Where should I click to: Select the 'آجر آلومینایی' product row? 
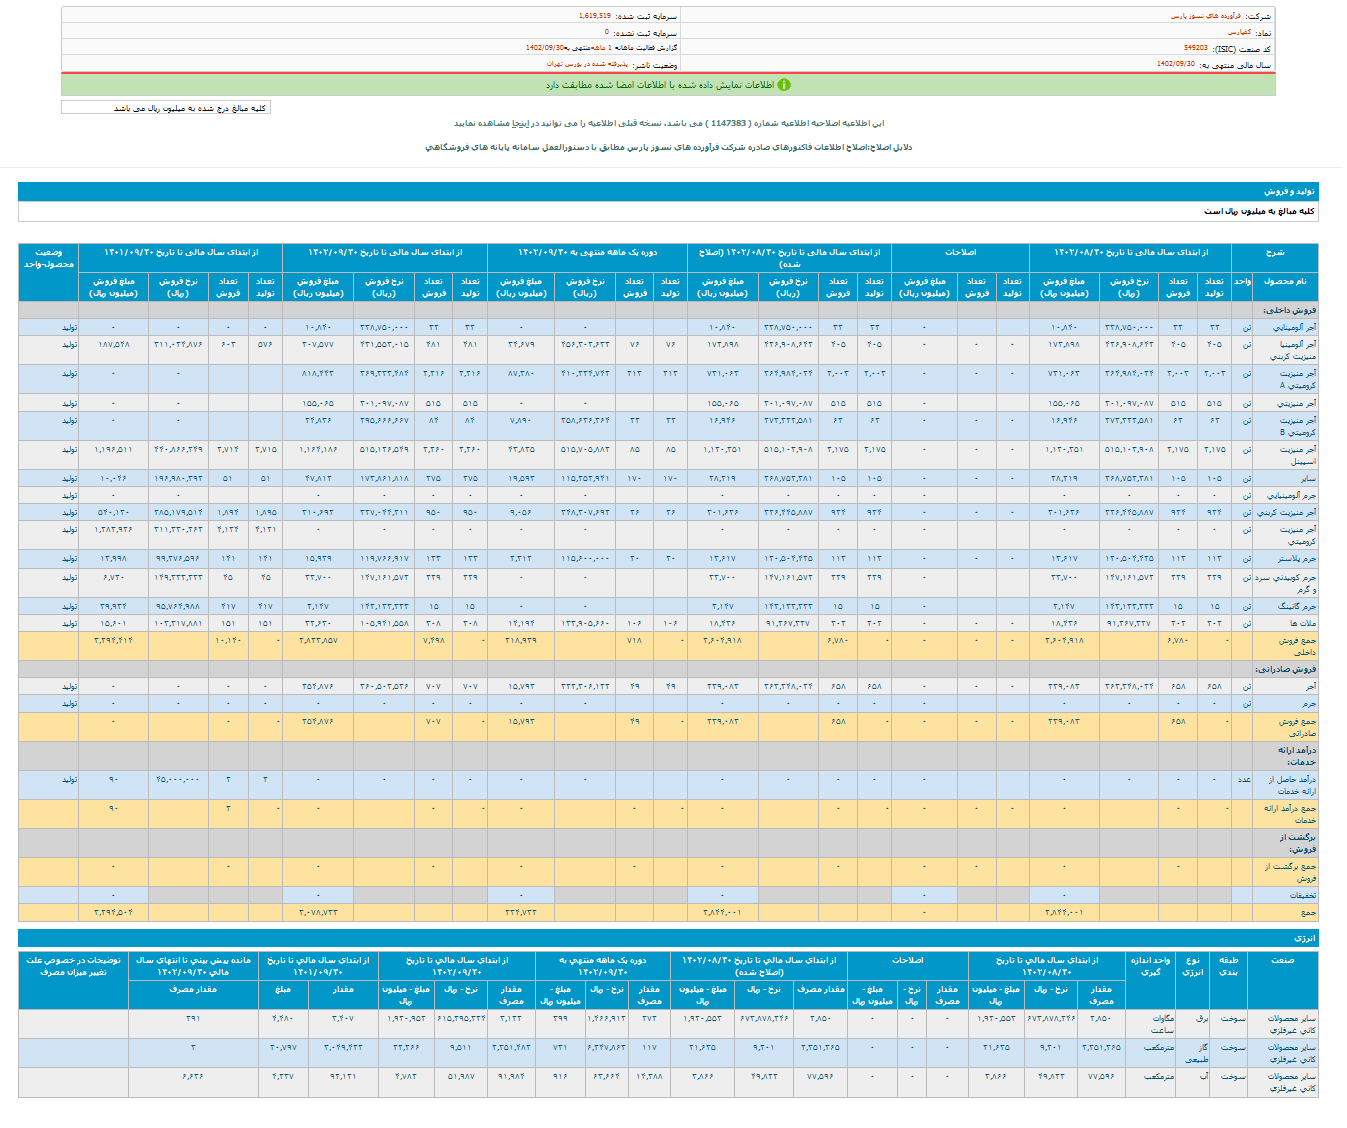[x=1294, y=327]
